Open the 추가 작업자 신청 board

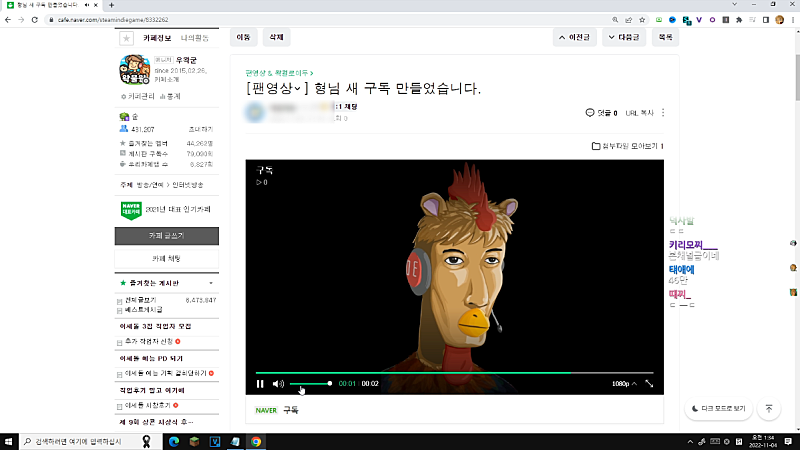pos(149,341)
